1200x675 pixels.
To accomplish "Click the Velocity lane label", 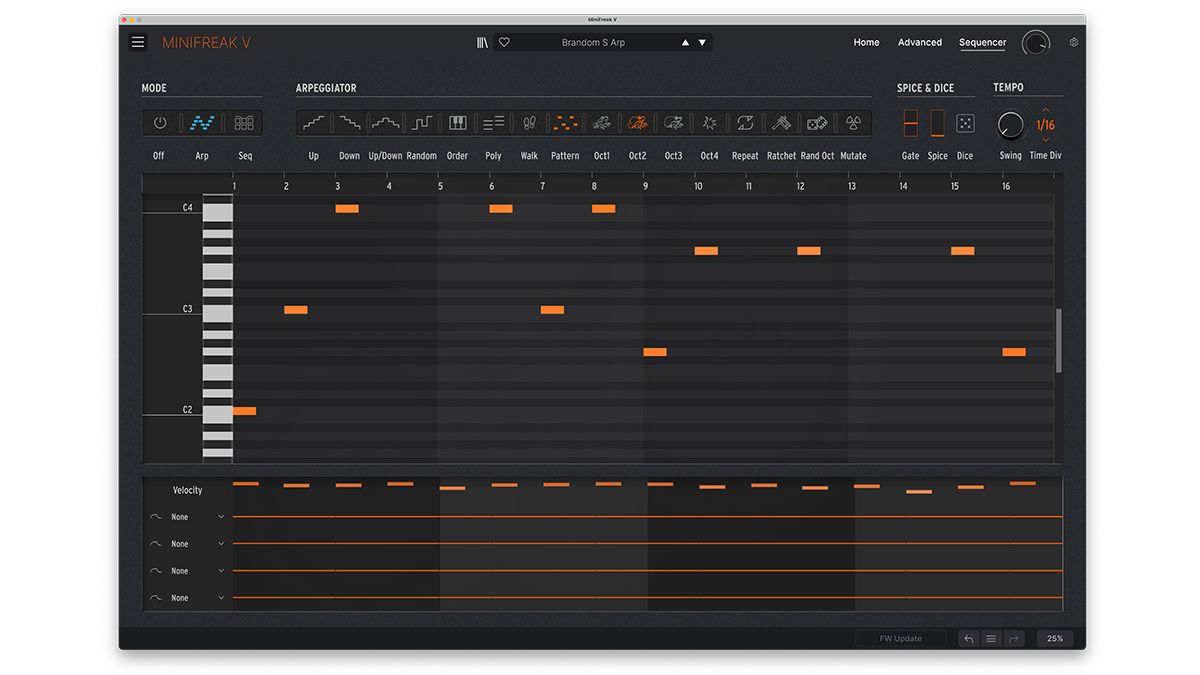I will [x=187, y=490].
